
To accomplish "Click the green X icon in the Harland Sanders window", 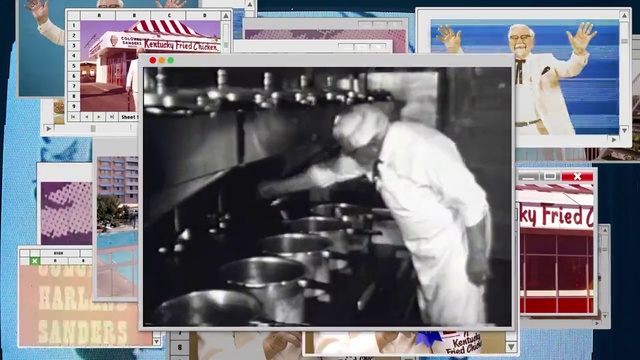I will 35,261.
